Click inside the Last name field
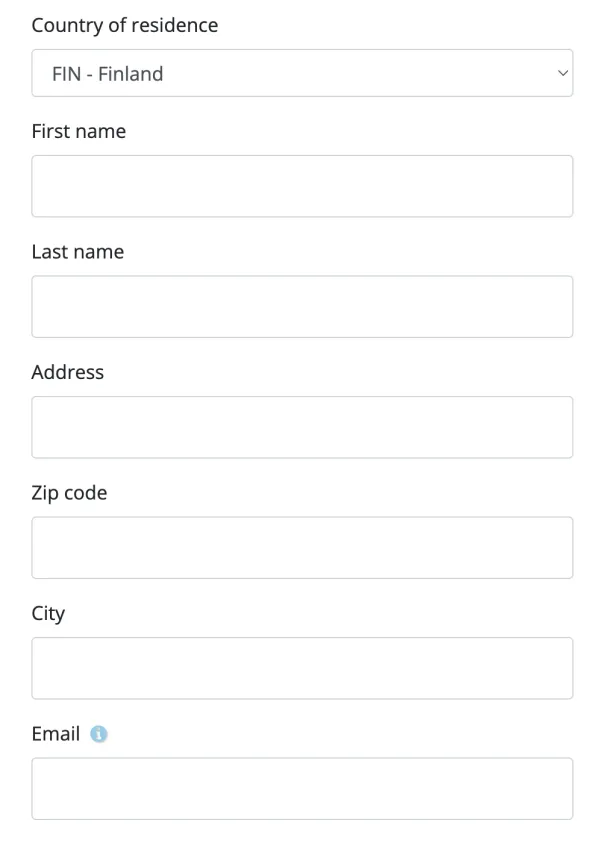 (300, 306)
